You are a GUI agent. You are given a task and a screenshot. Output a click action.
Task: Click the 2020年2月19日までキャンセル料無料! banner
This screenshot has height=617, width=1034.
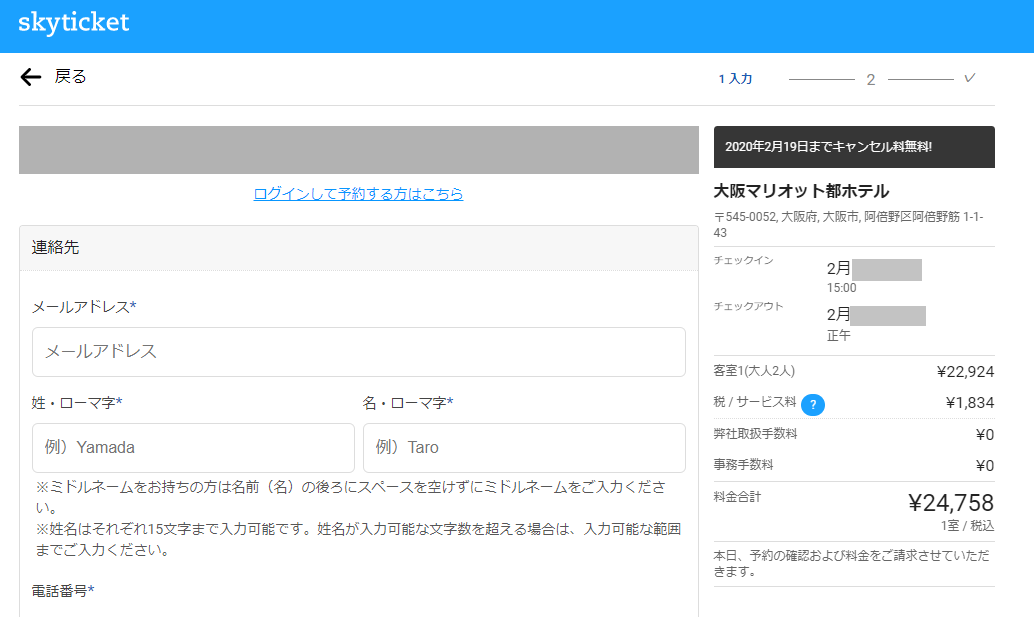tap(854, 147)
